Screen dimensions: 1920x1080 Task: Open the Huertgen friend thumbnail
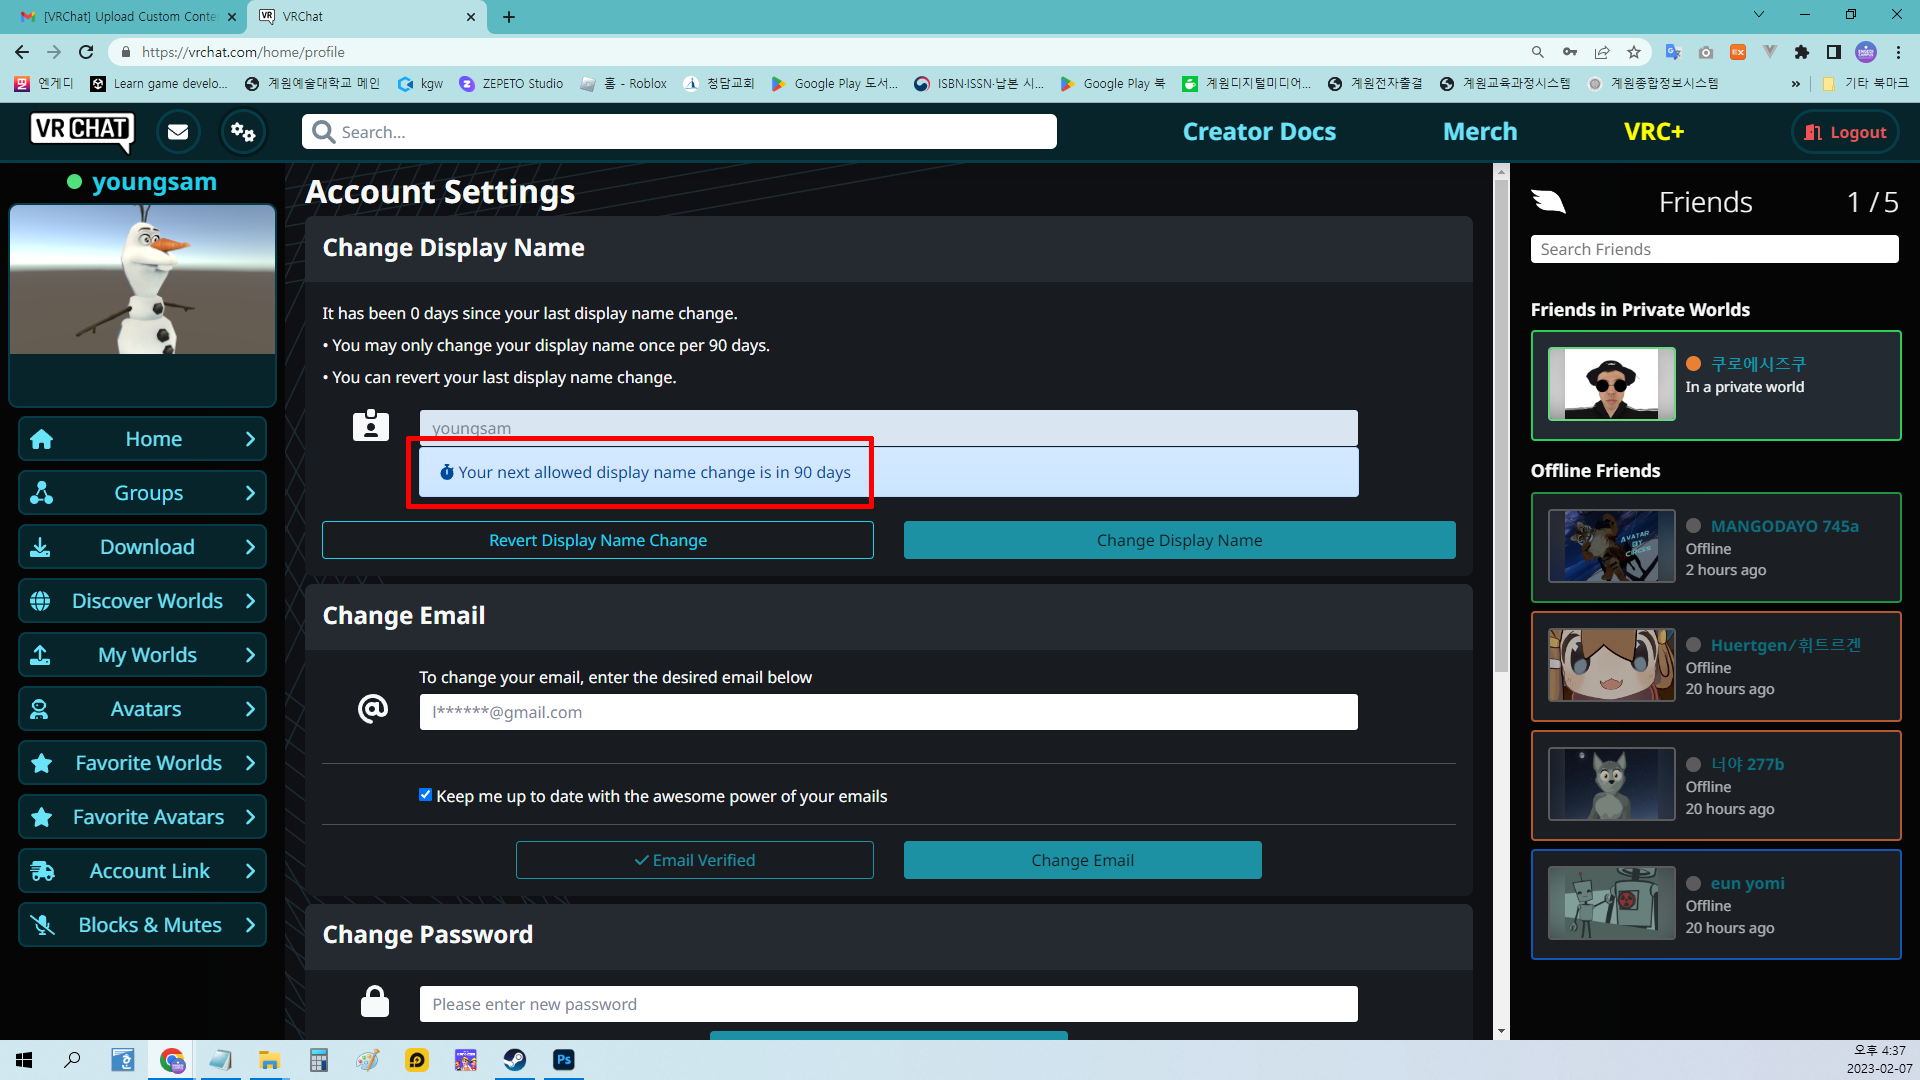(x=1611, y=665)
